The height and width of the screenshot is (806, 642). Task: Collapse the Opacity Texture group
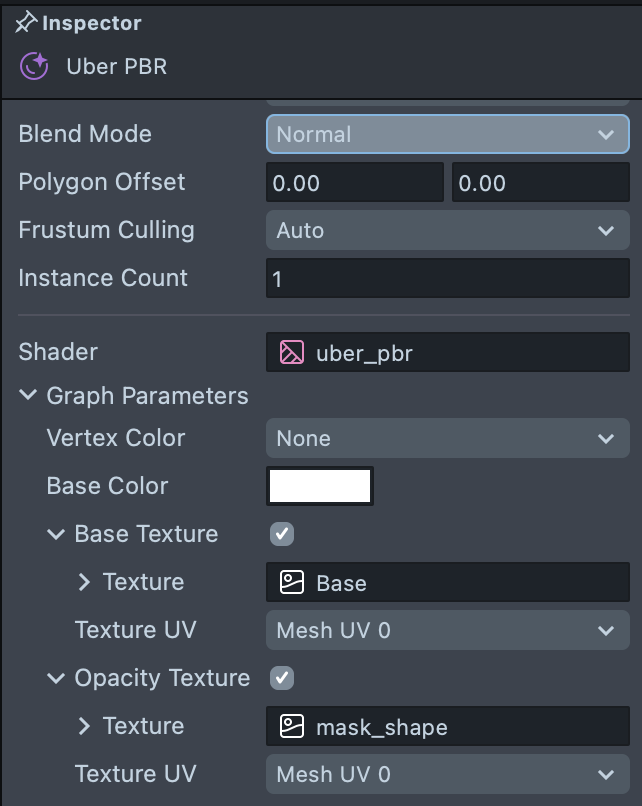pyautogui.click(x=55, y=678)
